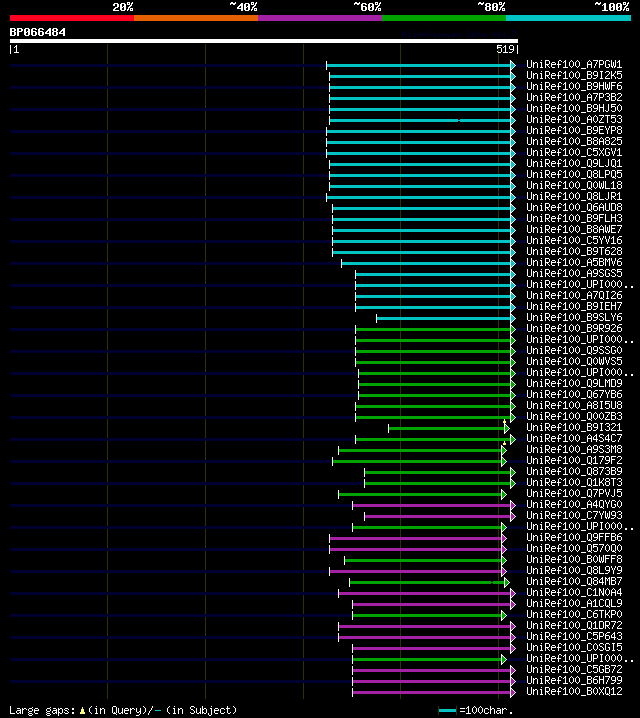640x718 pixels.
Task: Select the UniRef100_B0XQ12 label
Action: coord(574,691)
